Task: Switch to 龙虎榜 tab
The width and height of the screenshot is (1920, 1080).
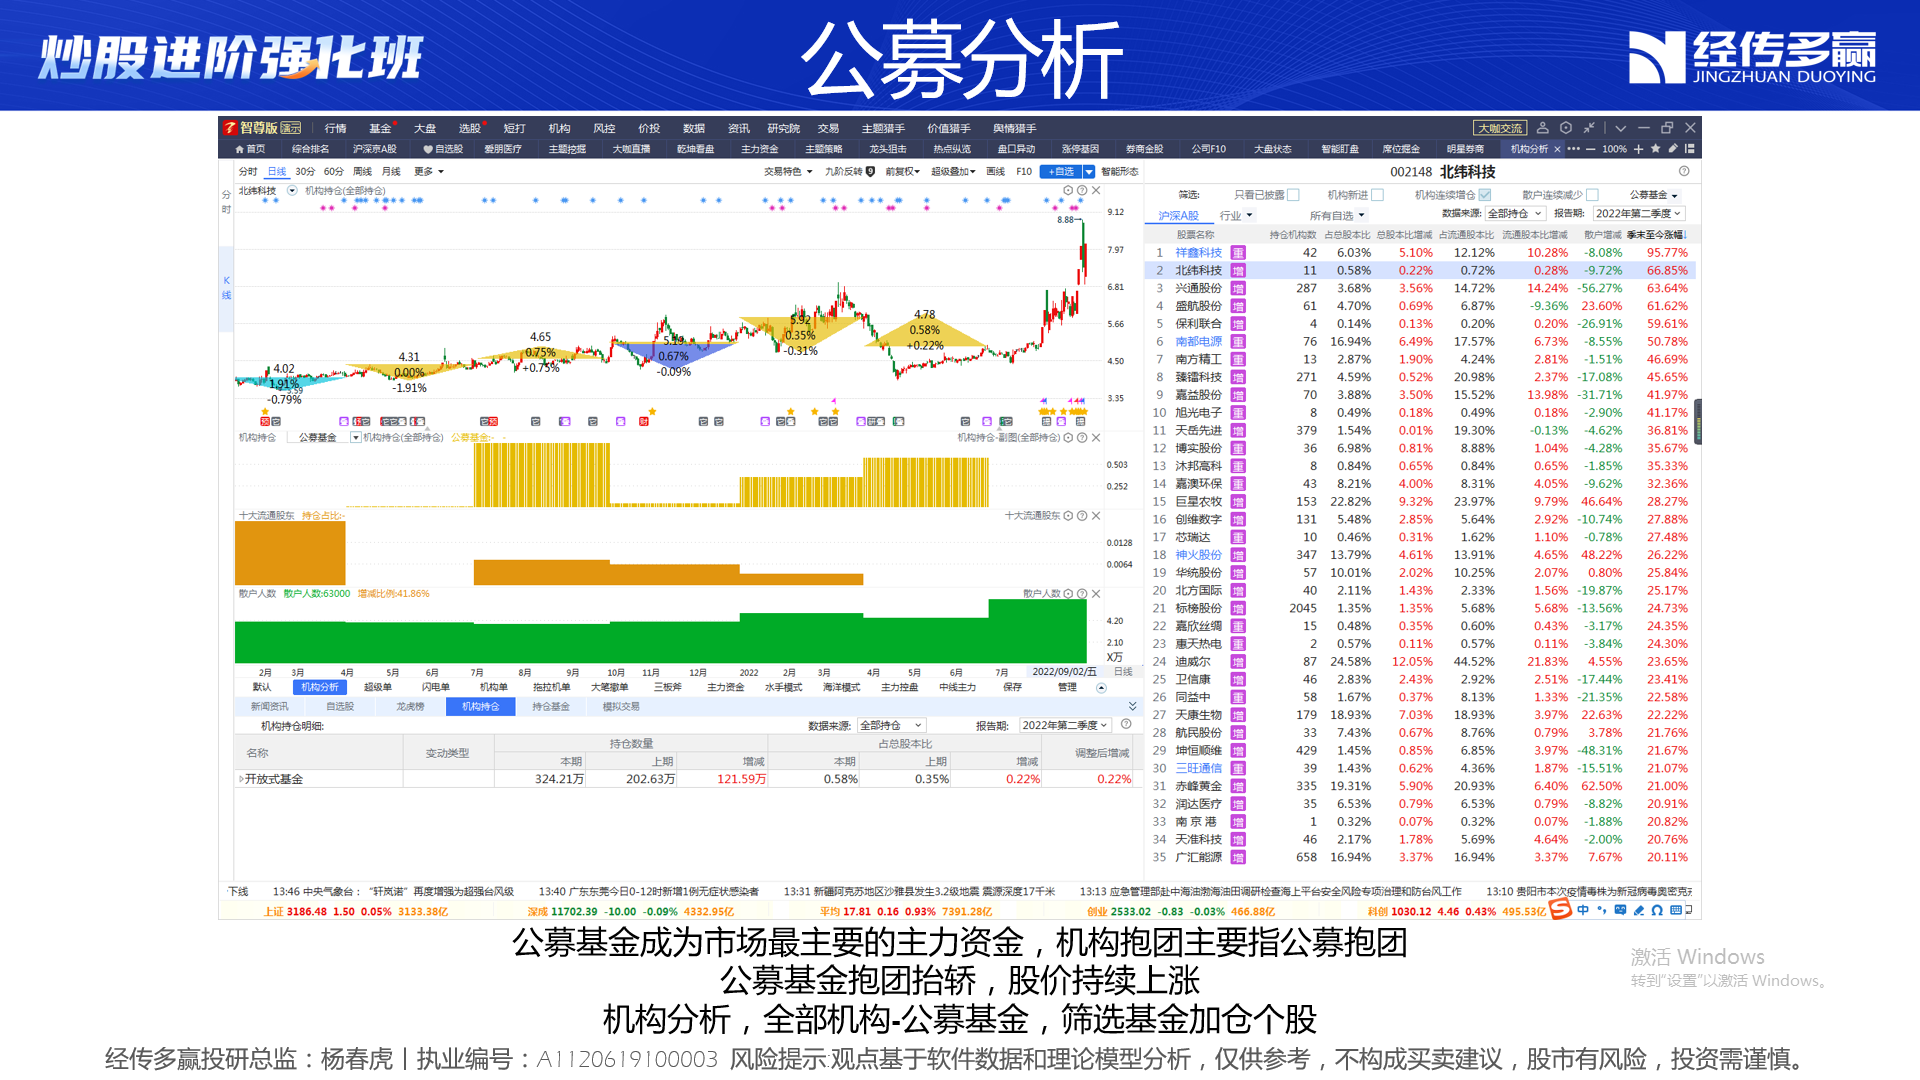Action: click(x=410, y=706)
